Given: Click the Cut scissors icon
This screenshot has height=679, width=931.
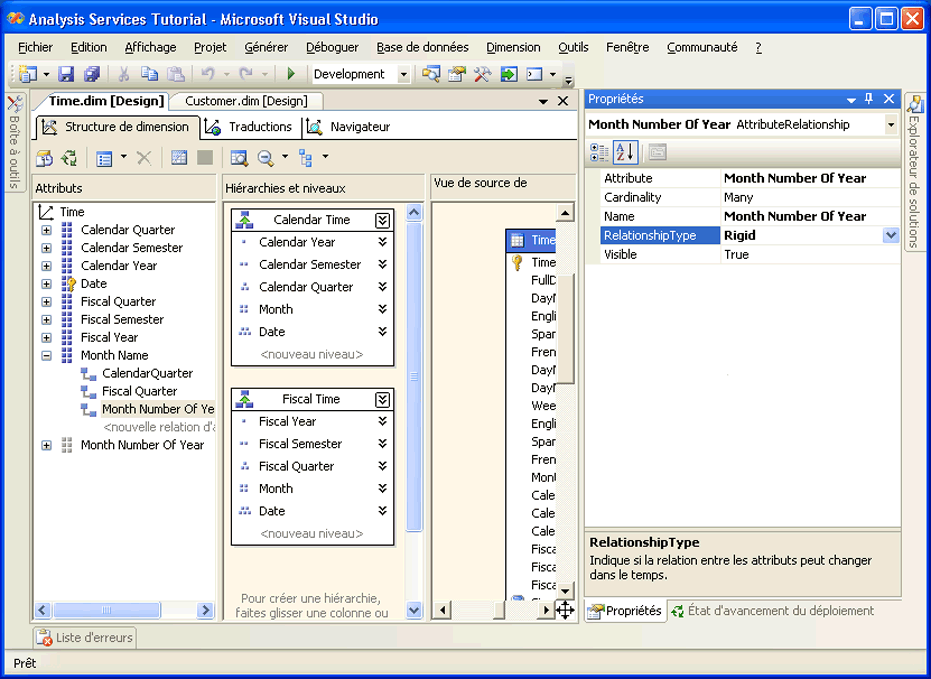Looking at the screenshot, I should point(123,74).
